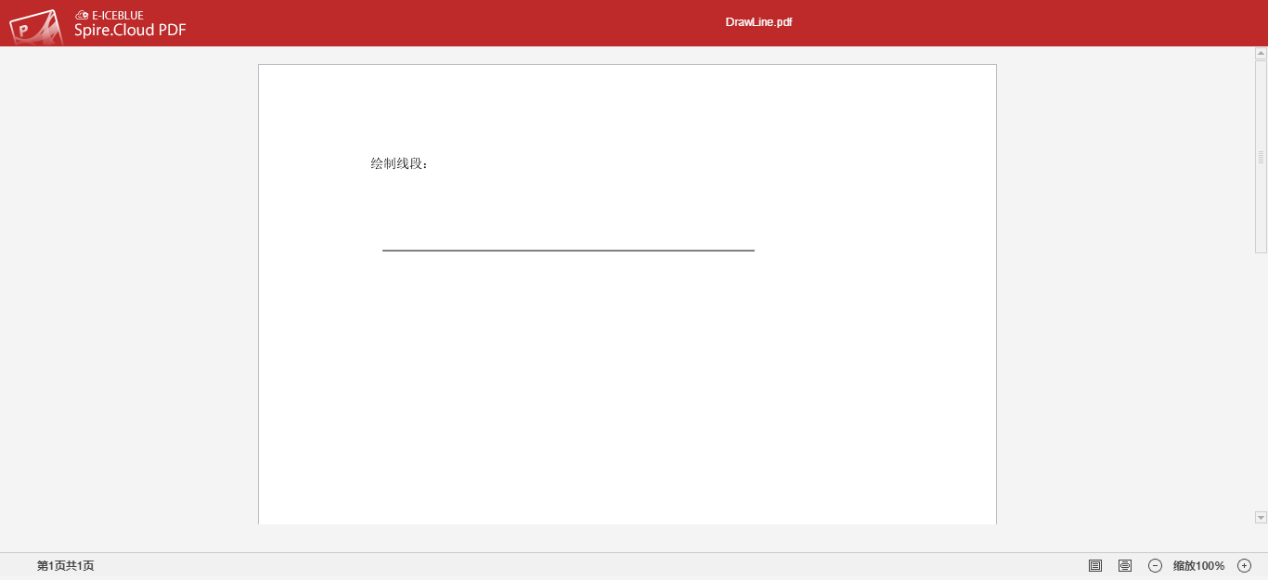
Task: Select the fit-page view icon in status bar
Action: [x=1125, y=565]
